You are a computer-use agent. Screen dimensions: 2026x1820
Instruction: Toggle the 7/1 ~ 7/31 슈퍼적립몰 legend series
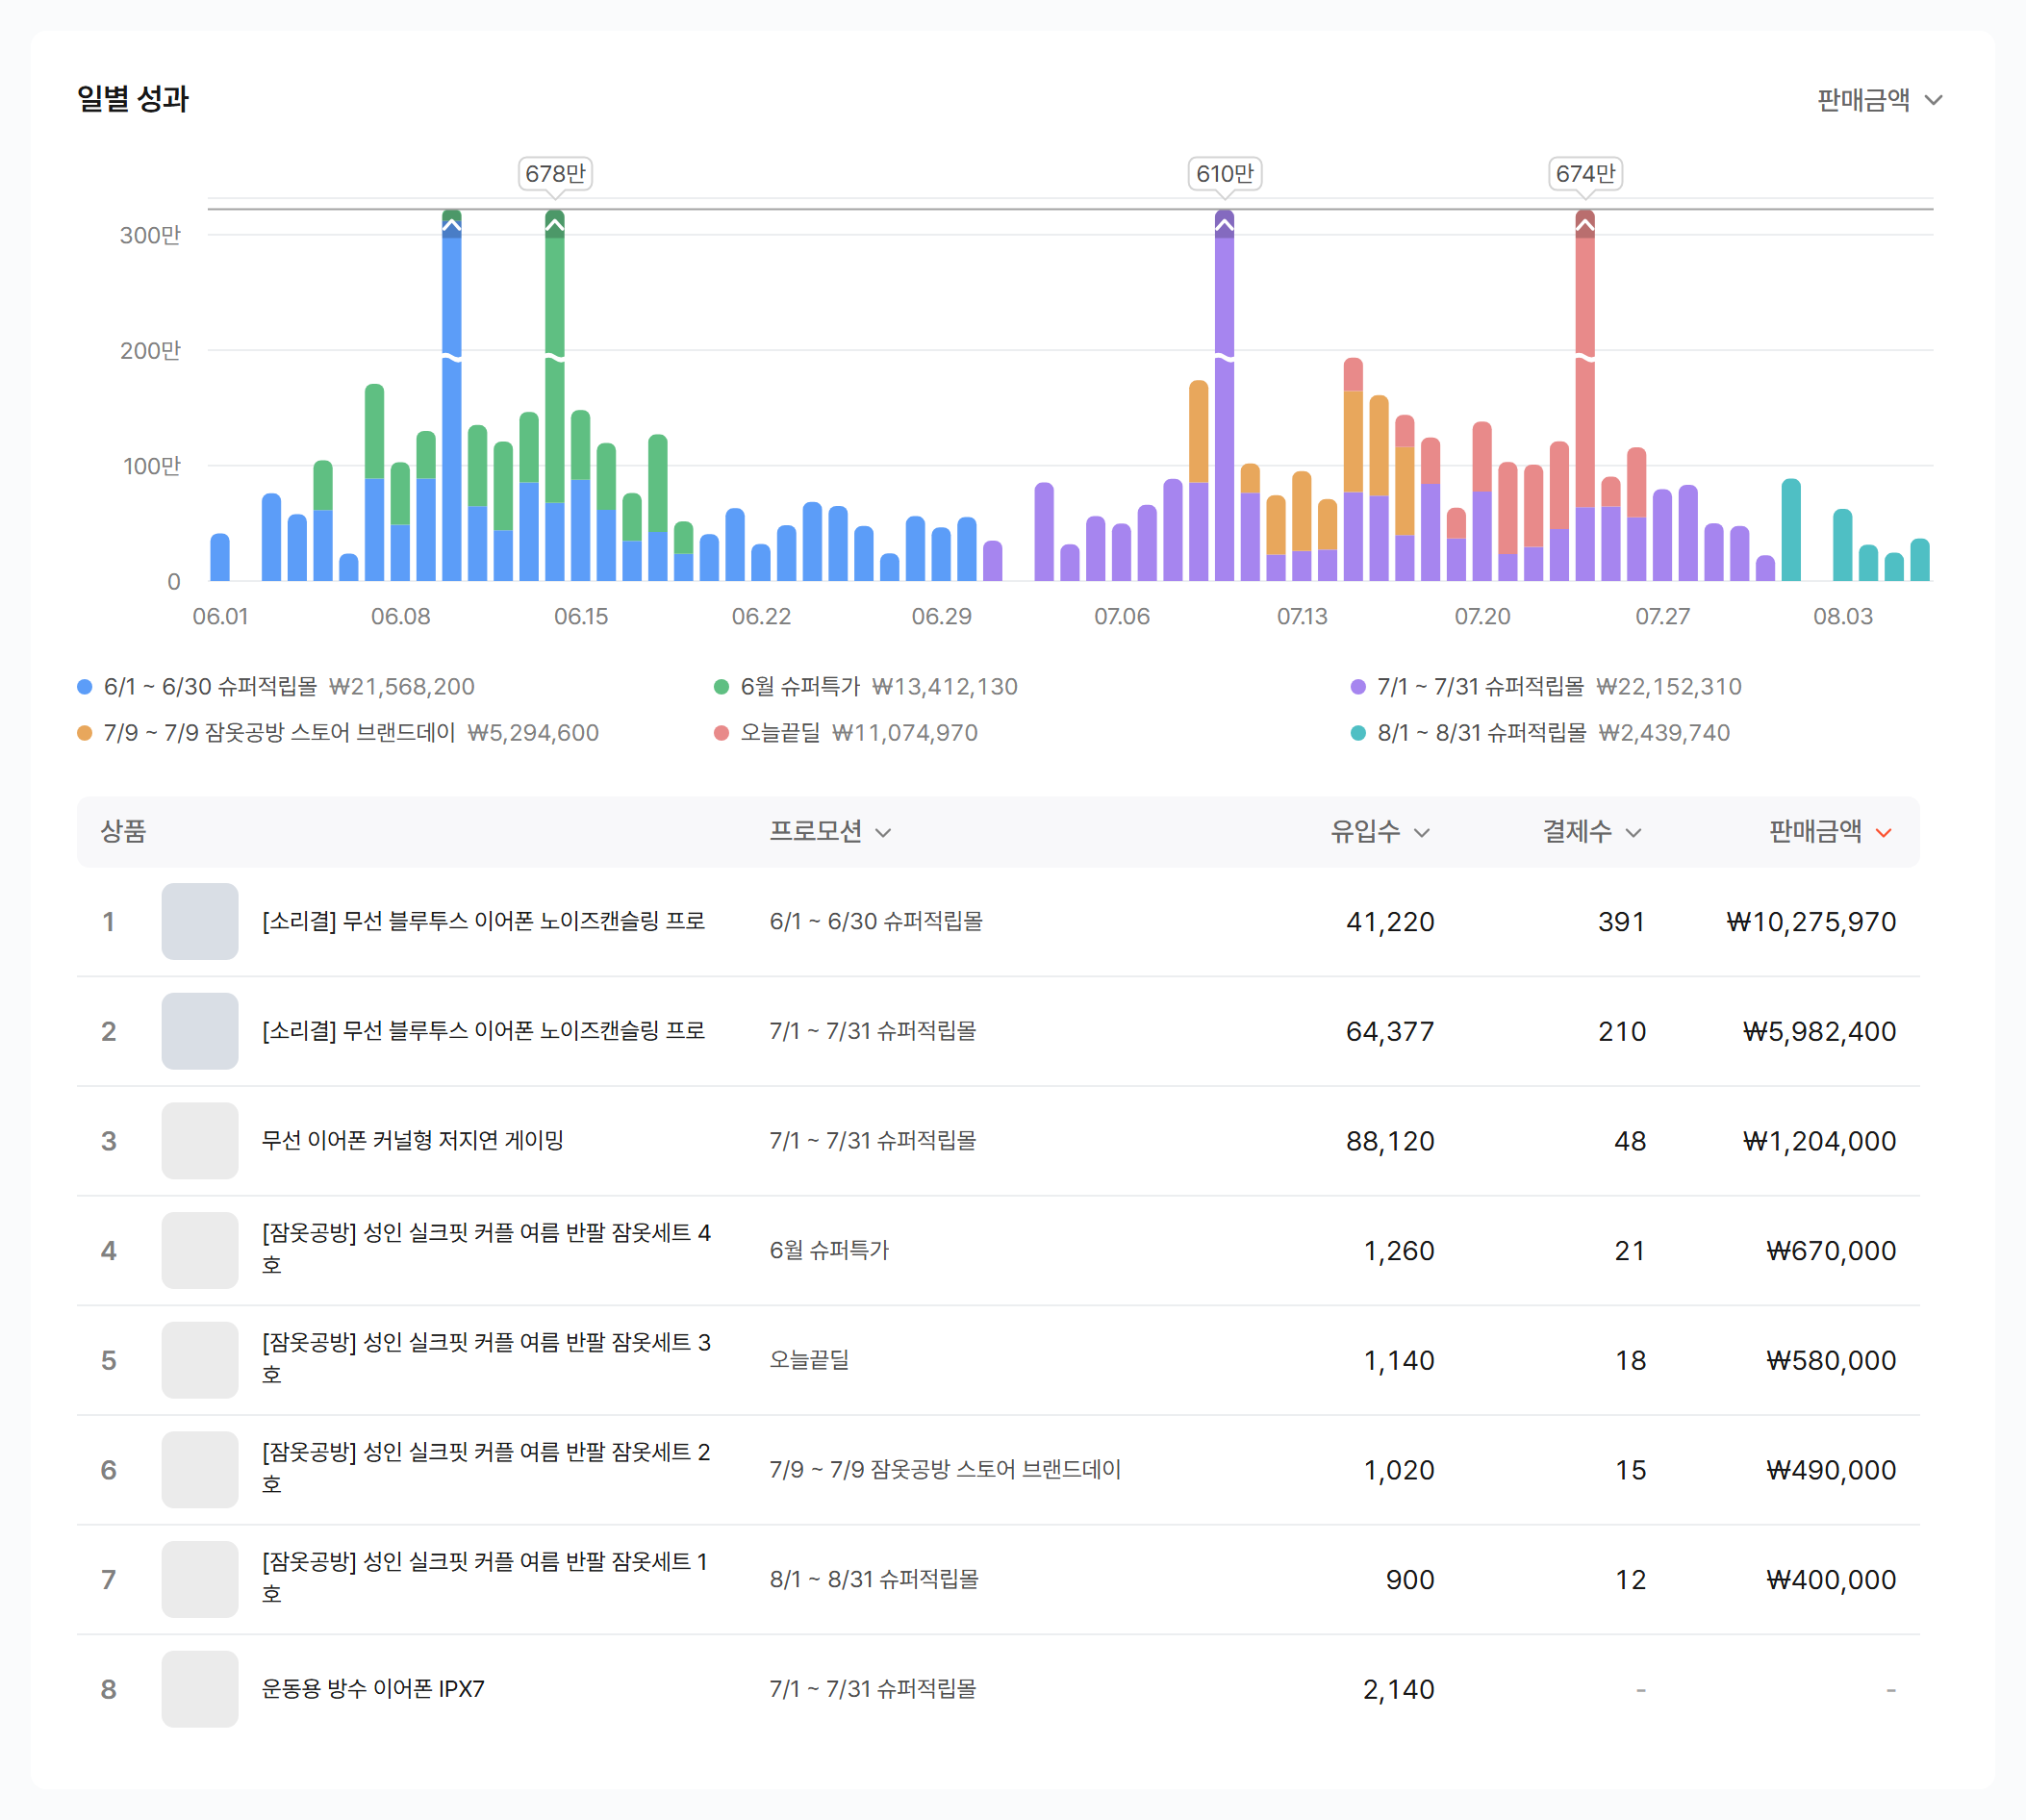pyautogui.click(x=1546, y=687)
